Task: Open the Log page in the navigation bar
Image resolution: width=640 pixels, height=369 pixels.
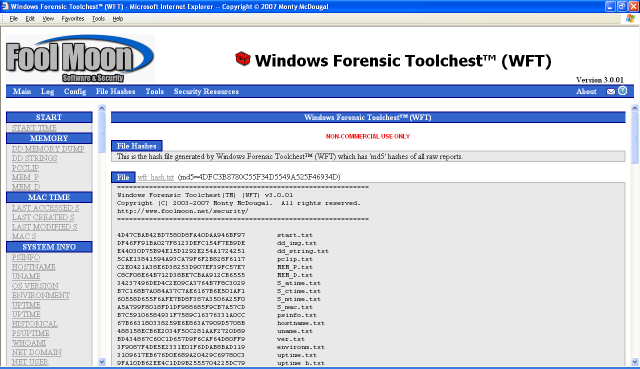Action: pyautogui.click(x=47, y=91)
